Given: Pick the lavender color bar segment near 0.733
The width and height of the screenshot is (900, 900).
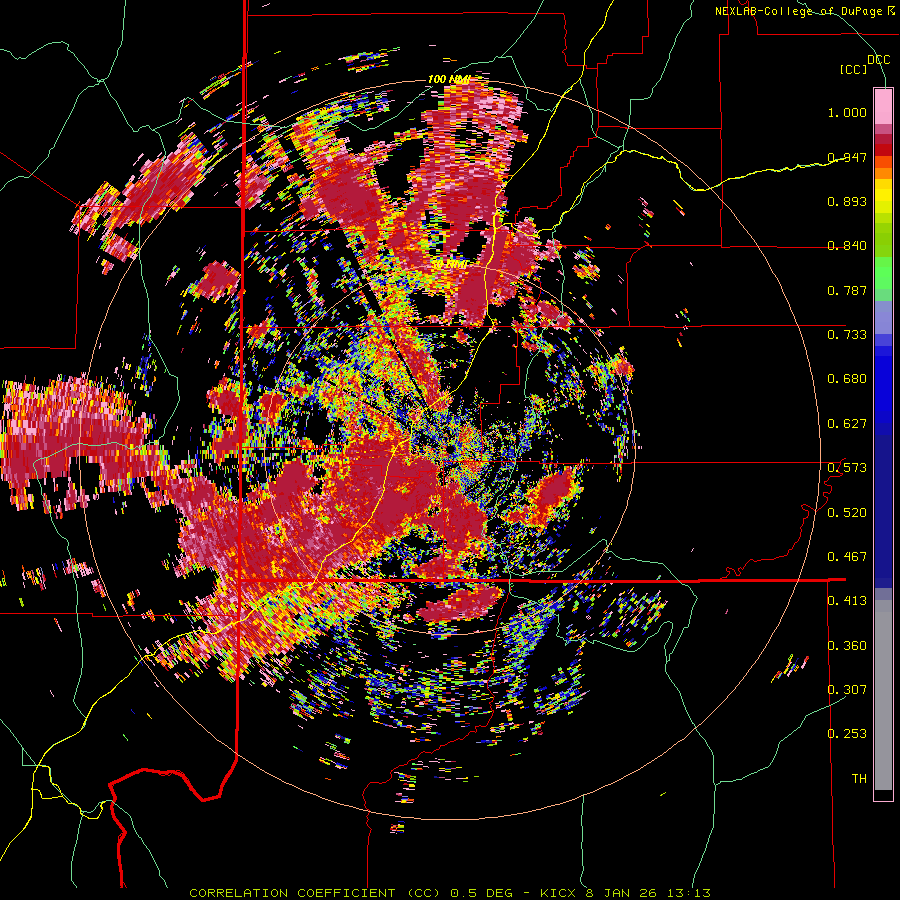Looking at the screenshot, I should [883, 317].
